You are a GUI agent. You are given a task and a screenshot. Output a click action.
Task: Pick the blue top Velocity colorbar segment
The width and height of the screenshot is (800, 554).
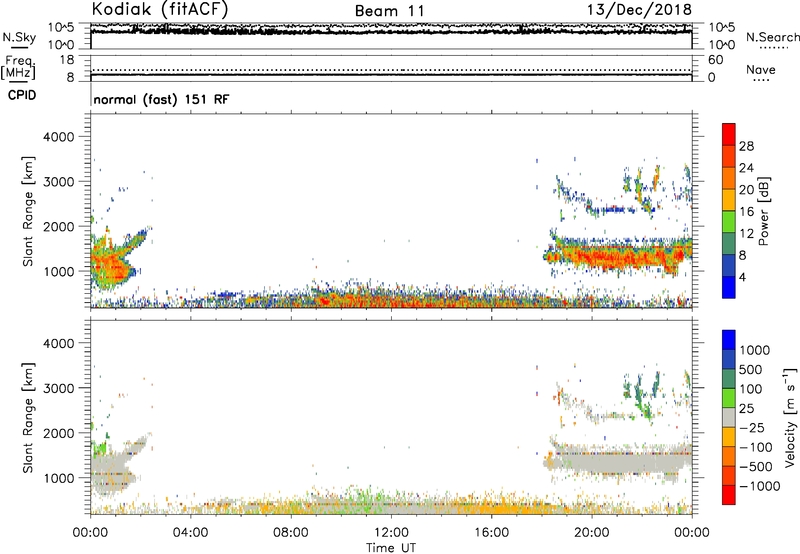729,340
